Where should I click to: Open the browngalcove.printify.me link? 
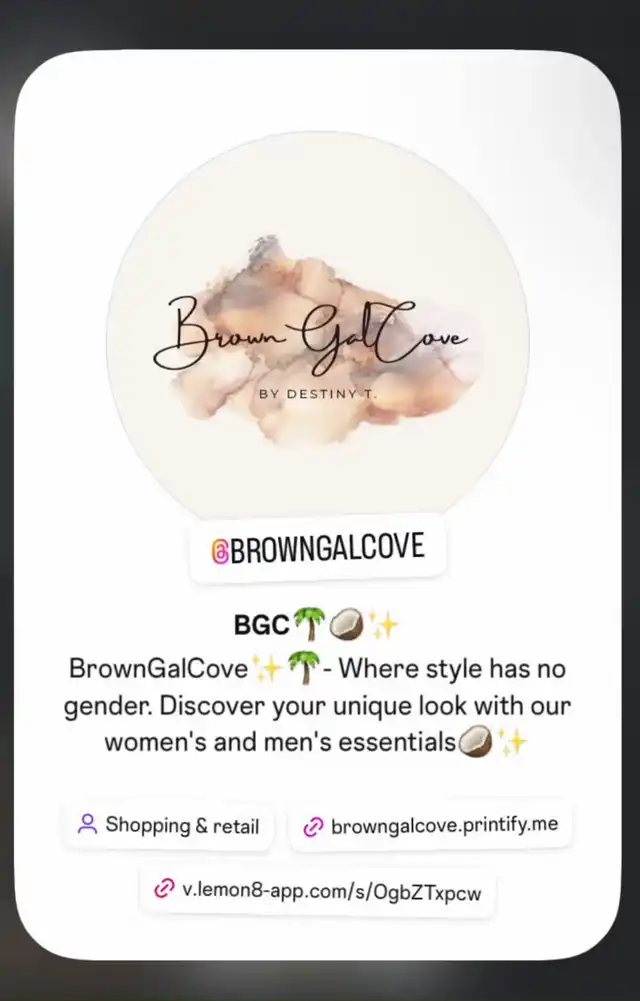[x=431, y=825]
